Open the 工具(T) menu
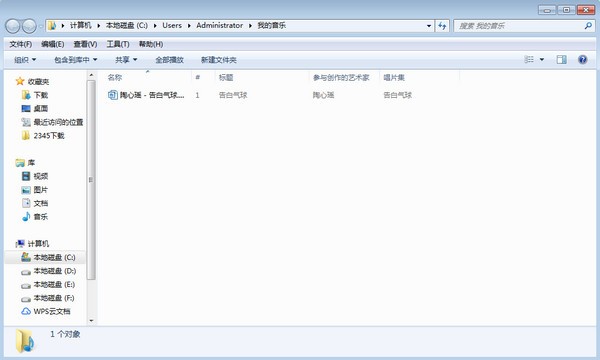 pyautogui.click(x=117, y=44)
